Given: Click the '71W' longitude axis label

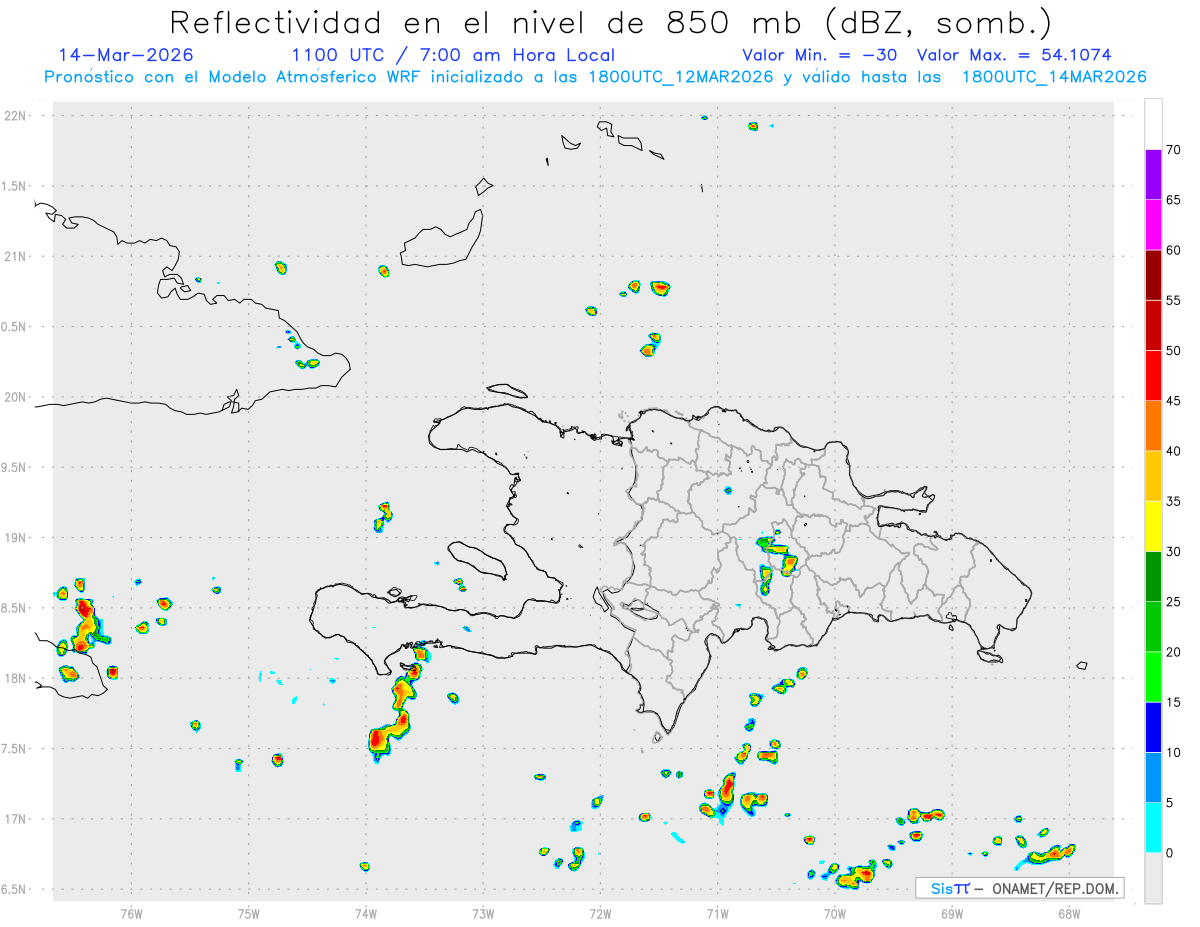Looking at the screenshot, I should point(717,912).
